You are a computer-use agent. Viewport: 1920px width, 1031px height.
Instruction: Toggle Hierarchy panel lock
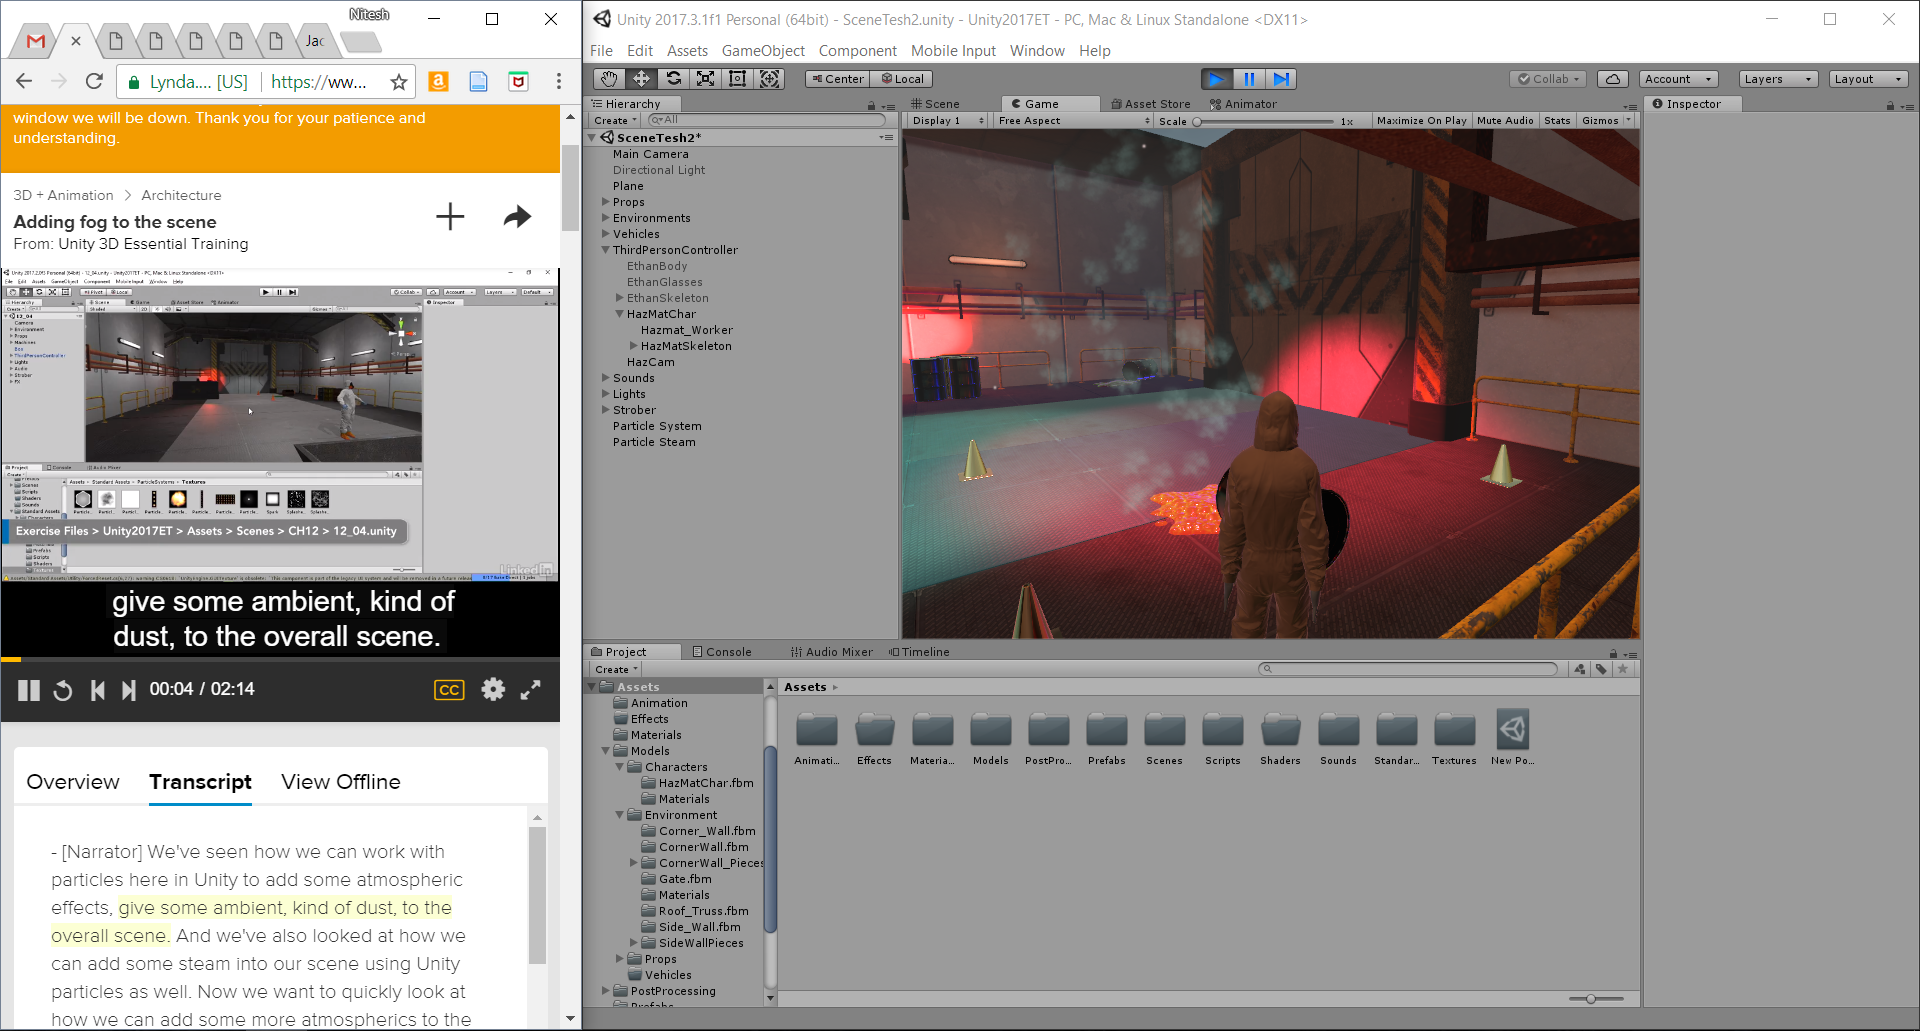coord(871,105)
